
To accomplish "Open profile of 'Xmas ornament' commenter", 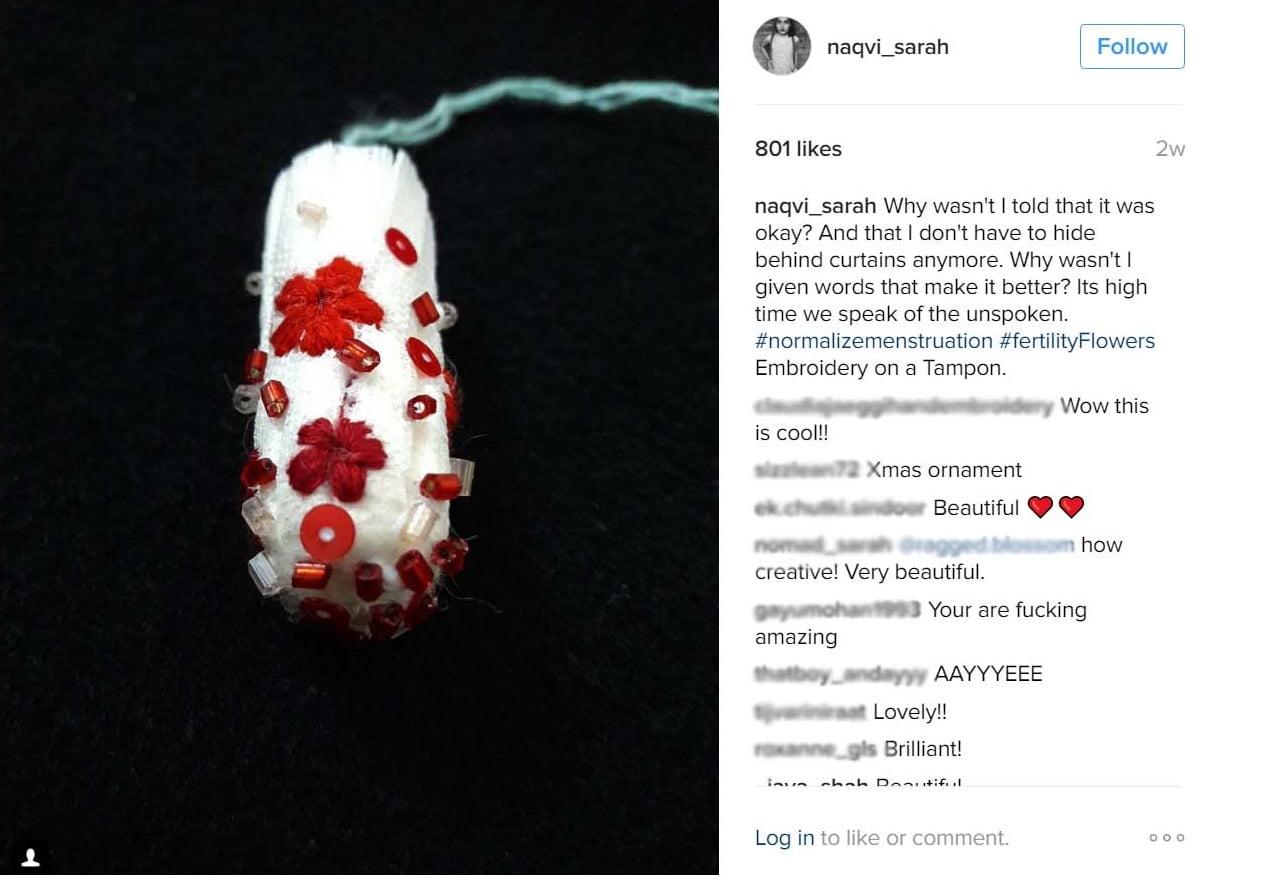I will click(807, 470).
